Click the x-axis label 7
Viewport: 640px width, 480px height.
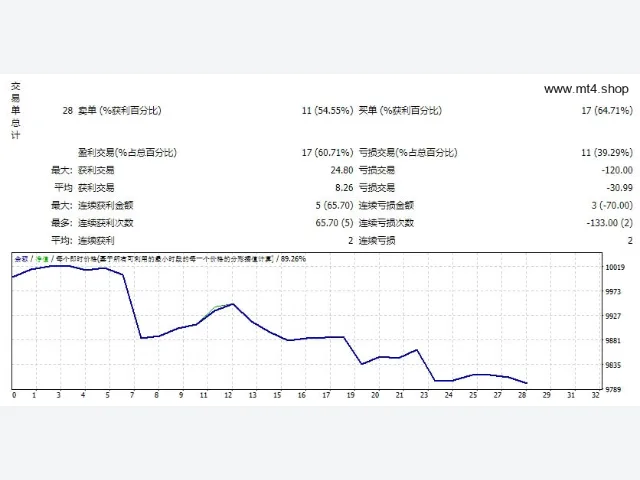coord(132,395)
